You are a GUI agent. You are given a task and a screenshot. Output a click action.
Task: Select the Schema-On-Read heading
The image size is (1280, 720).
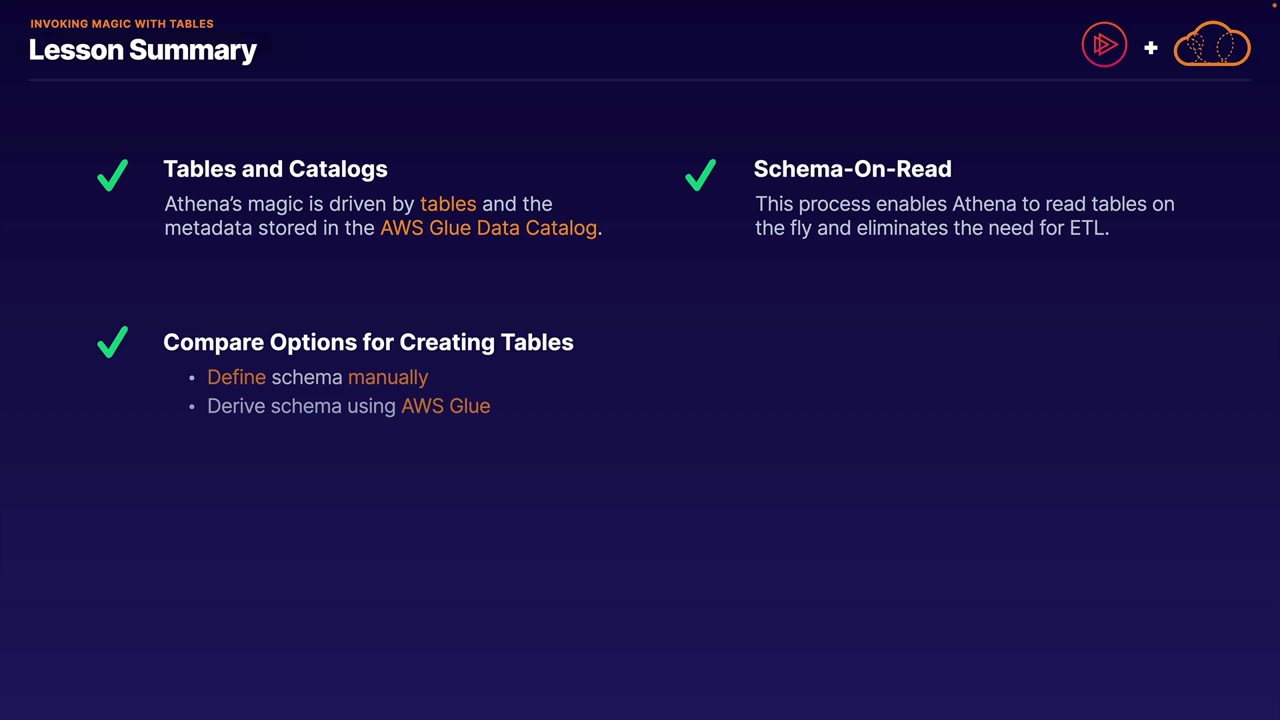[x=852, y=169]
